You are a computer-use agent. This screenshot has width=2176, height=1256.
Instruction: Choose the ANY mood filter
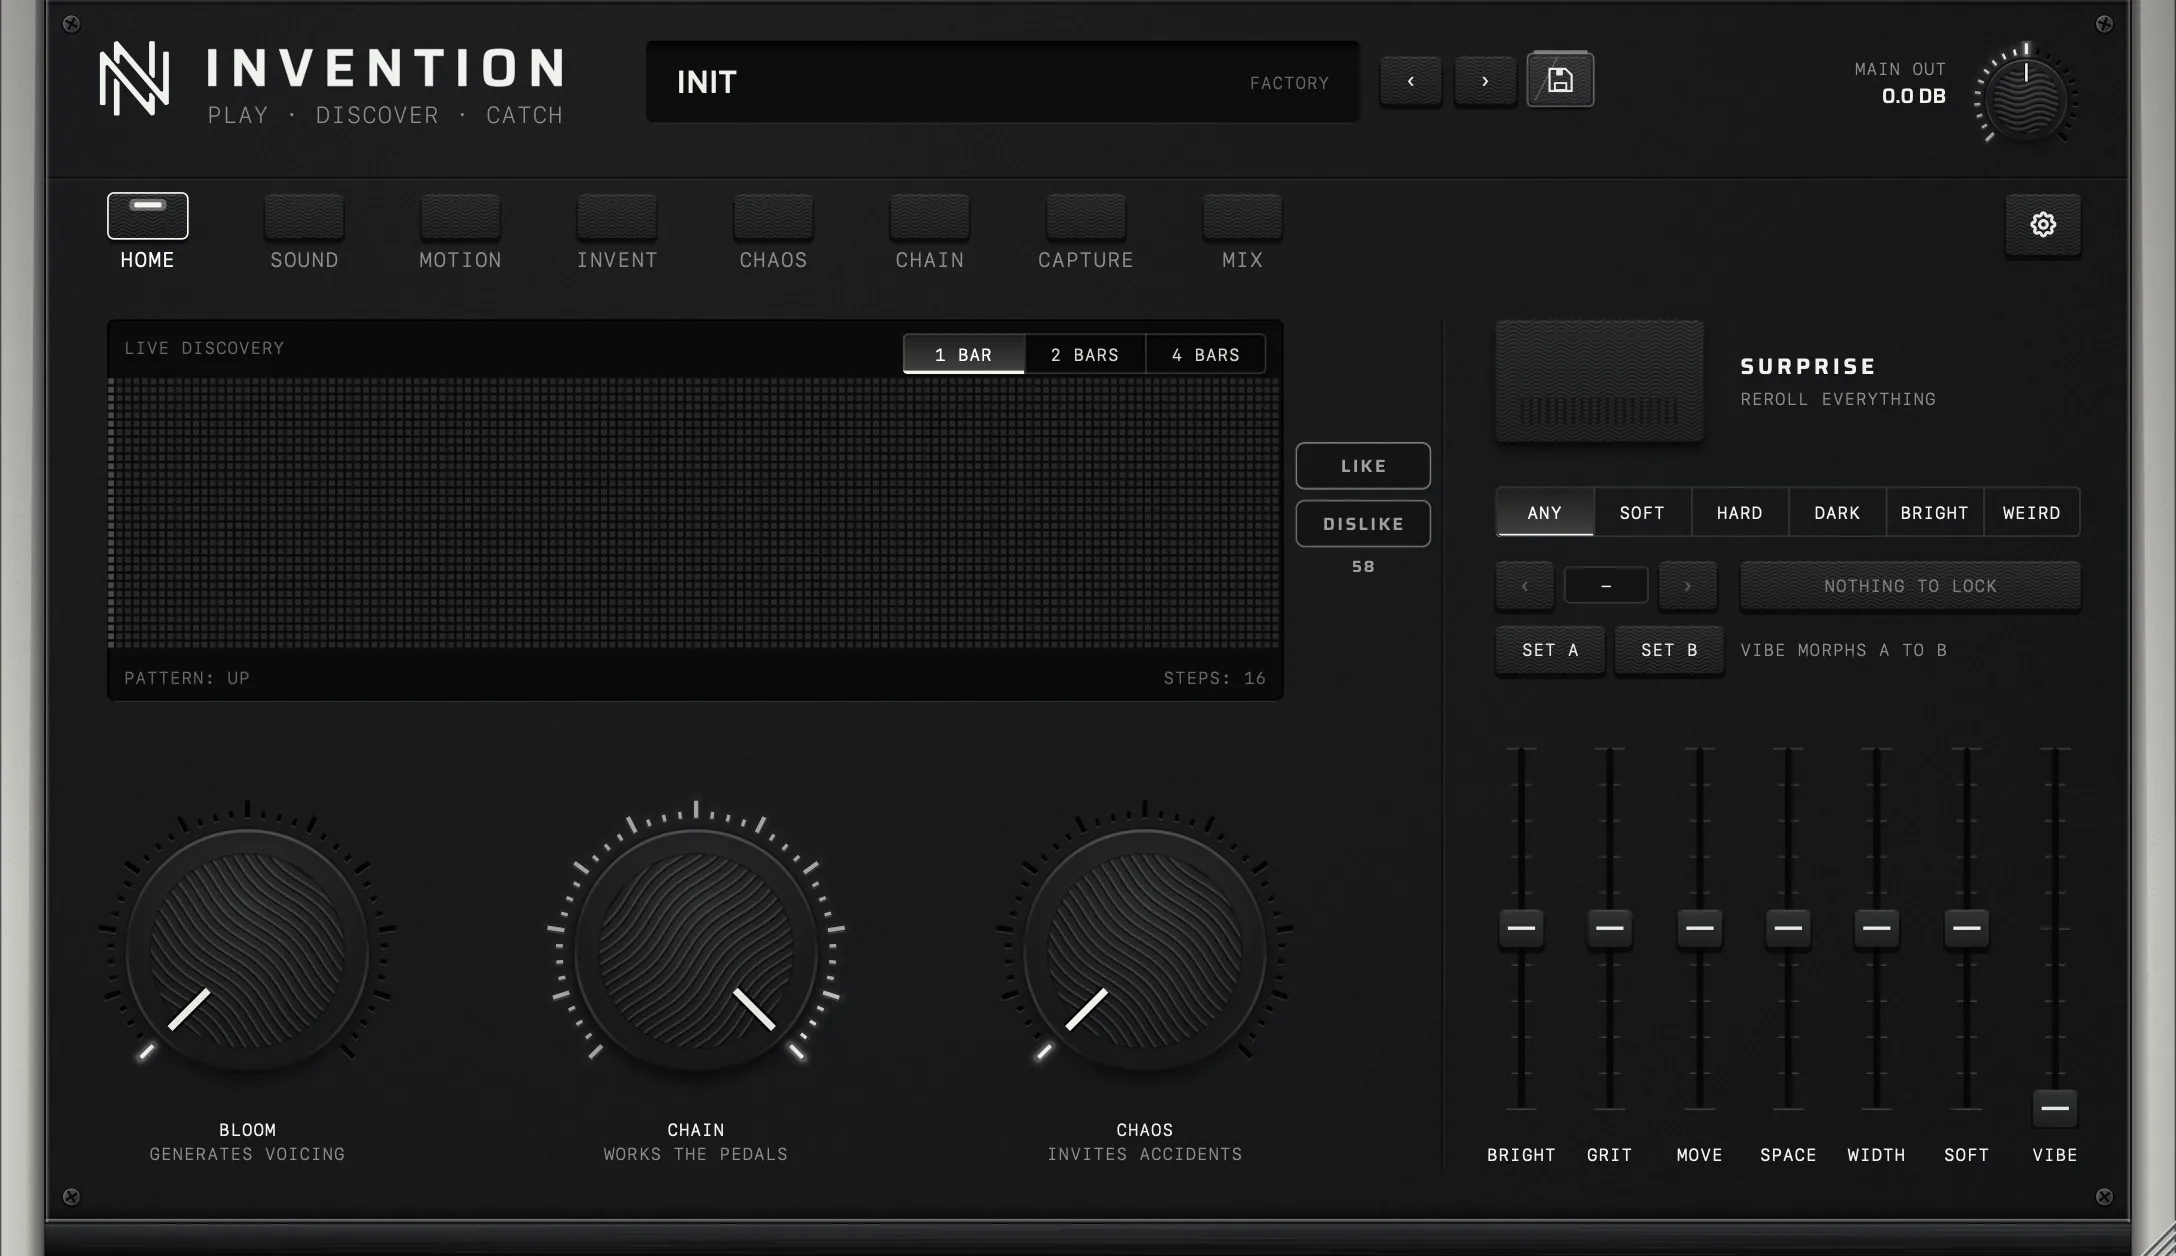pyautogui.click(x=1544, y=512)
